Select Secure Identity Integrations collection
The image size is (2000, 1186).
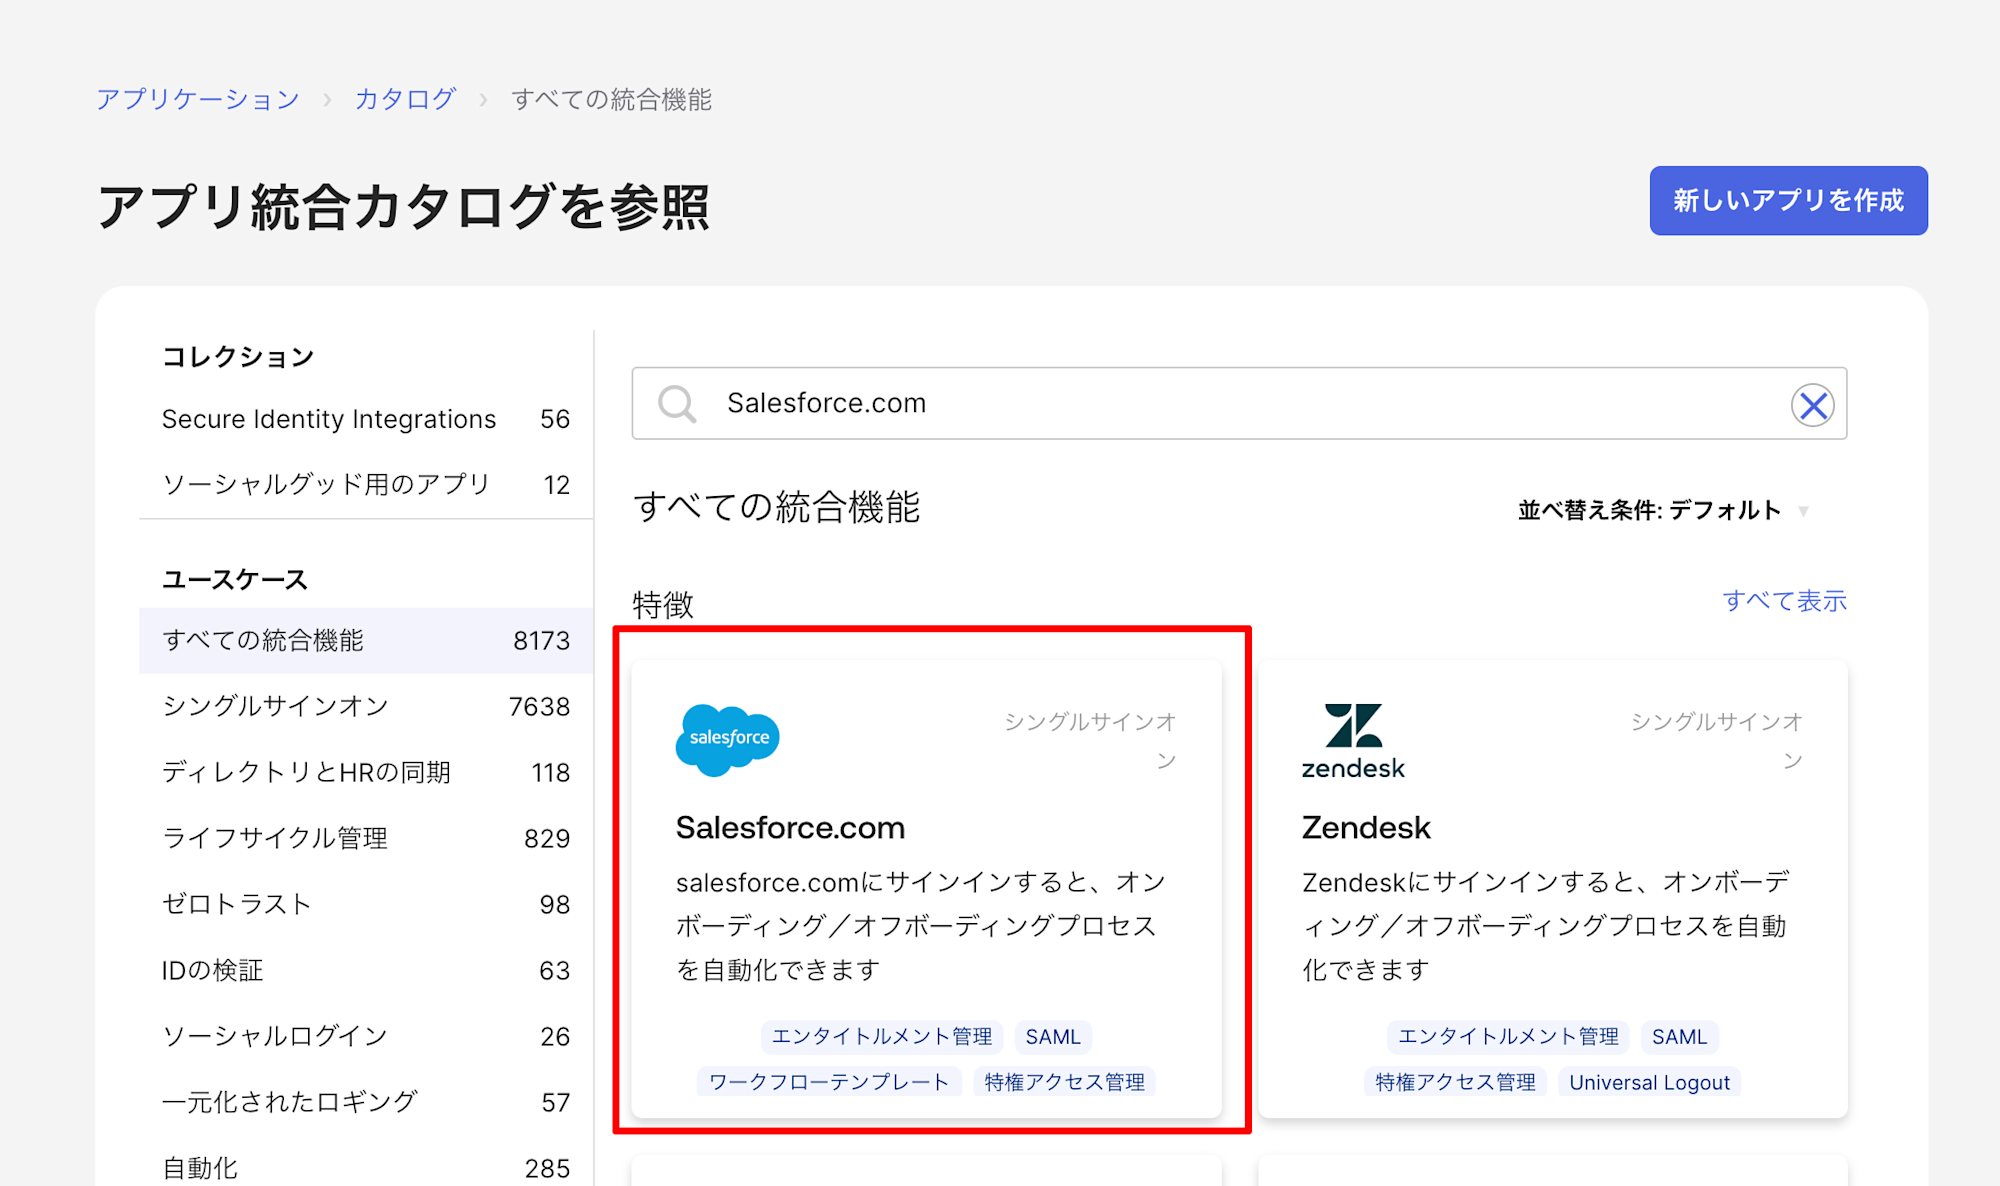[329, 419]
